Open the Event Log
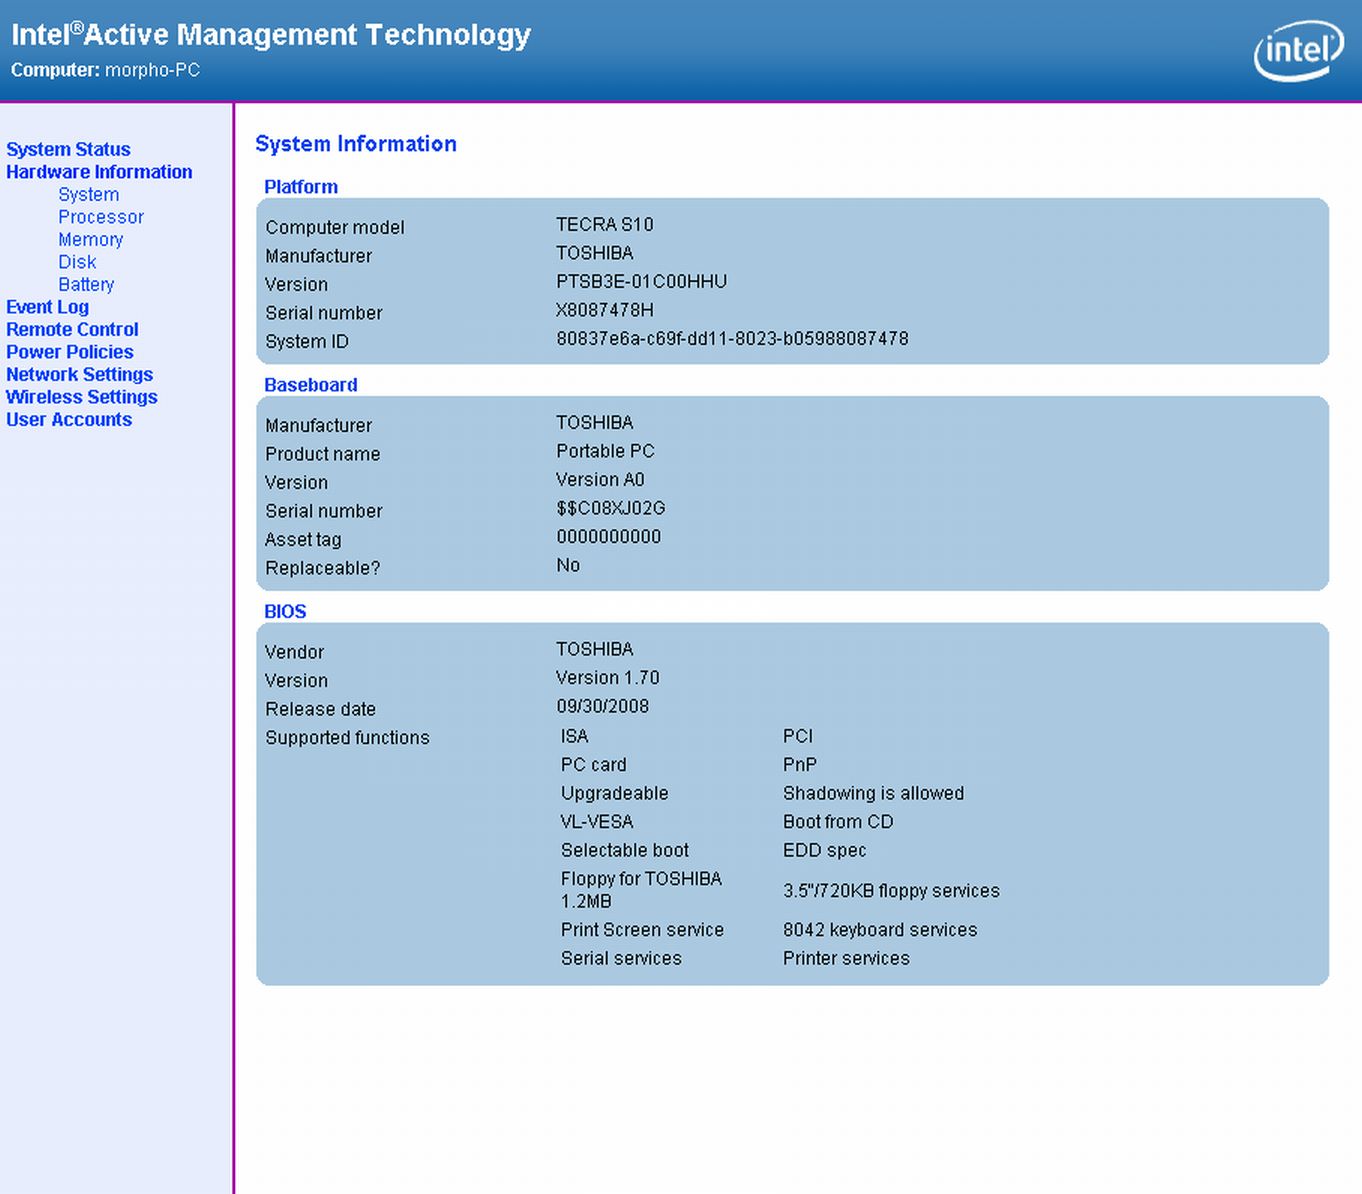 click(x=47, y=307)
